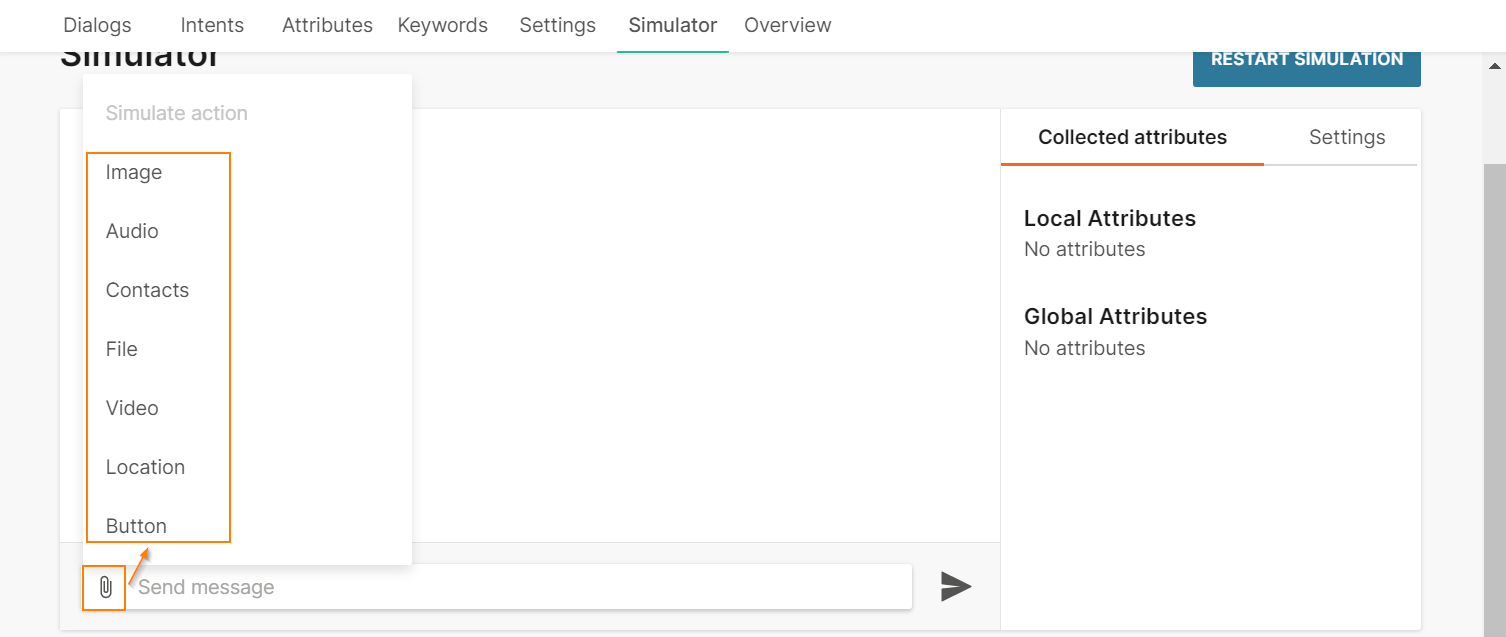This screenshot has width=1506, height=637.
Task: Choose Audio in the simulate action list
Action: [132, 231]
